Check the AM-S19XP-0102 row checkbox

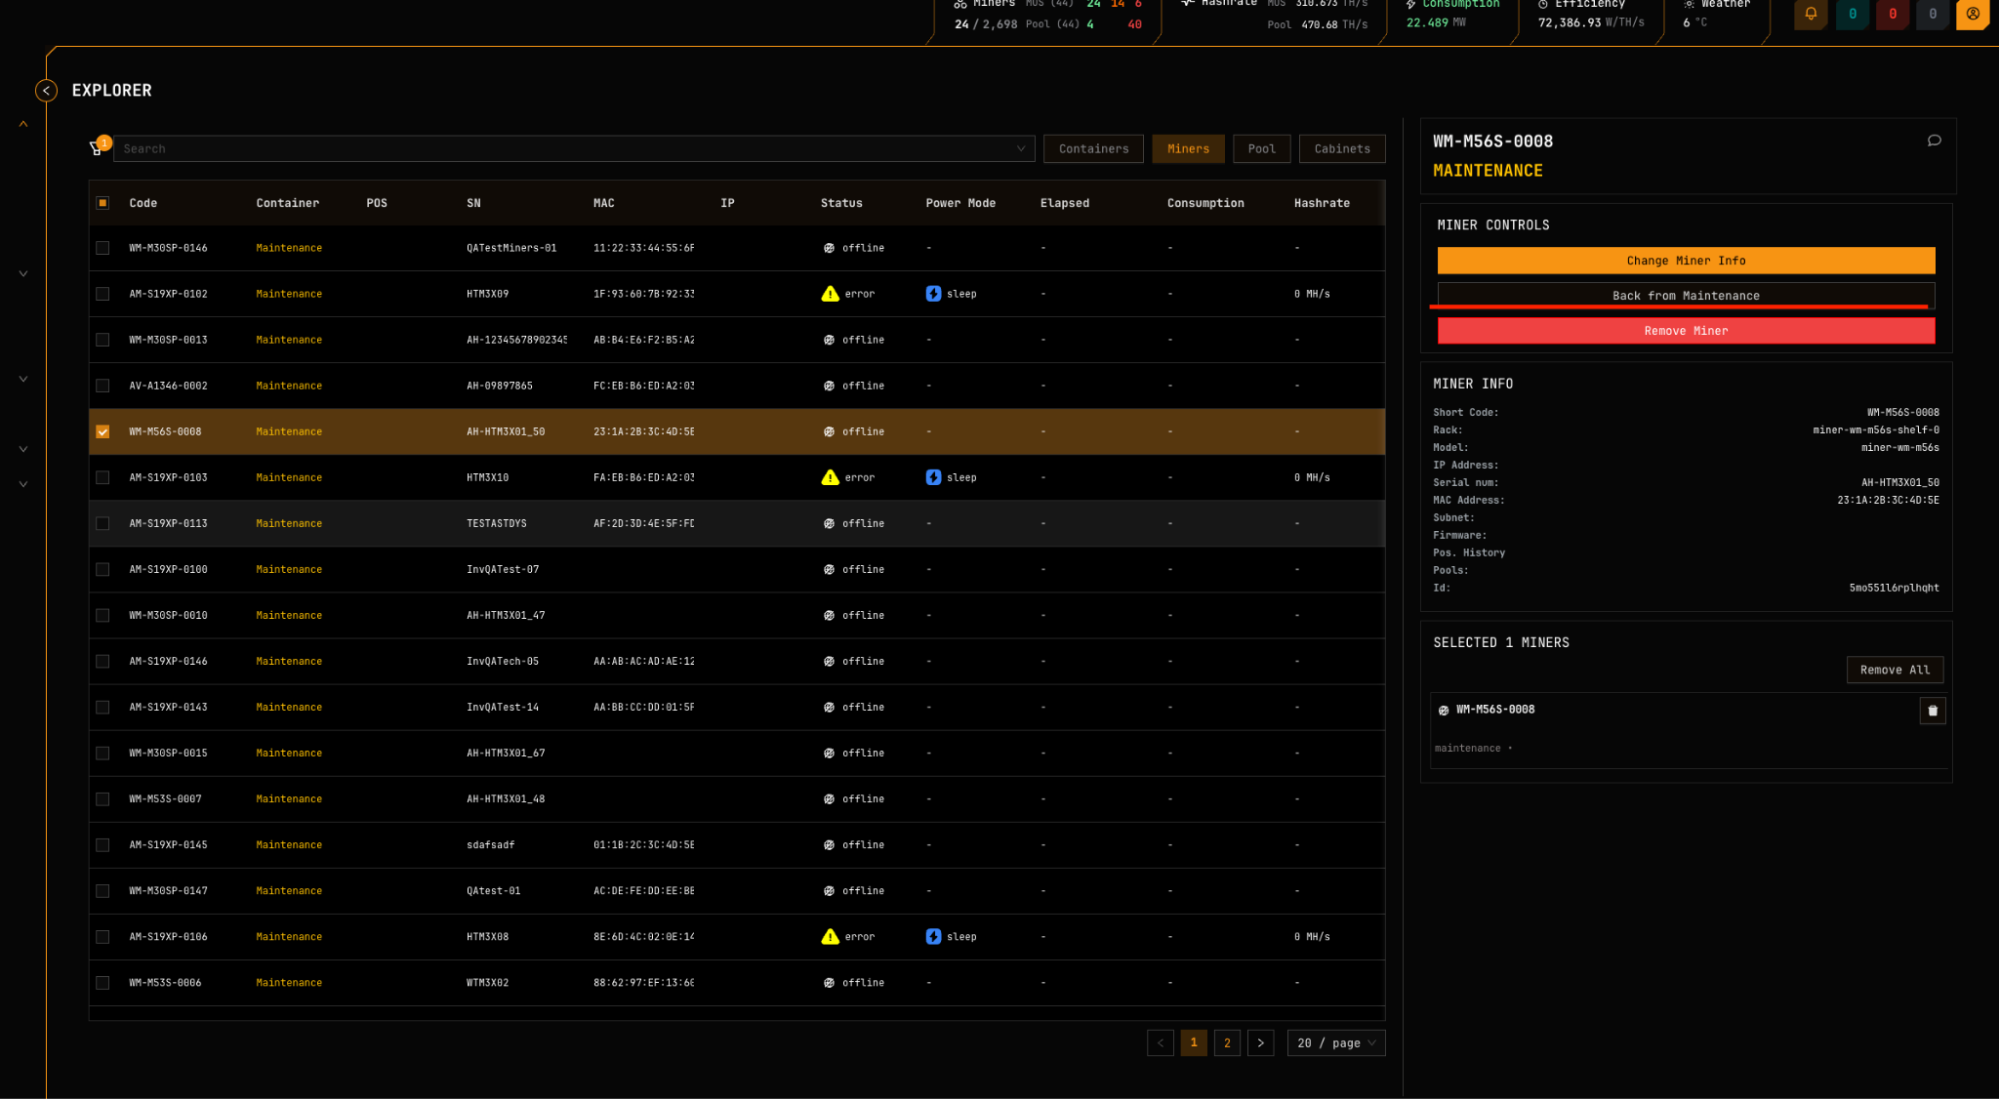[103, 294]
